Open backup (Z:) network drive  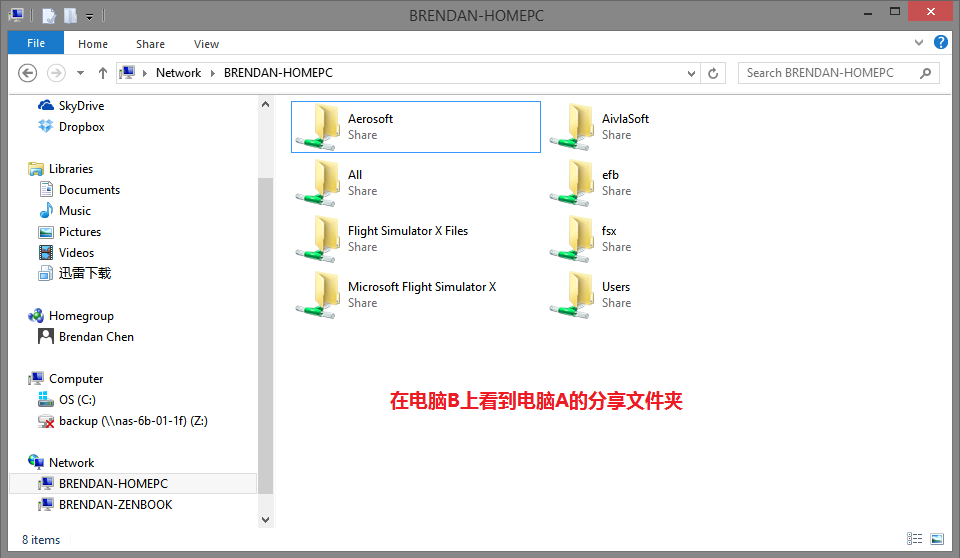(122, 421)
